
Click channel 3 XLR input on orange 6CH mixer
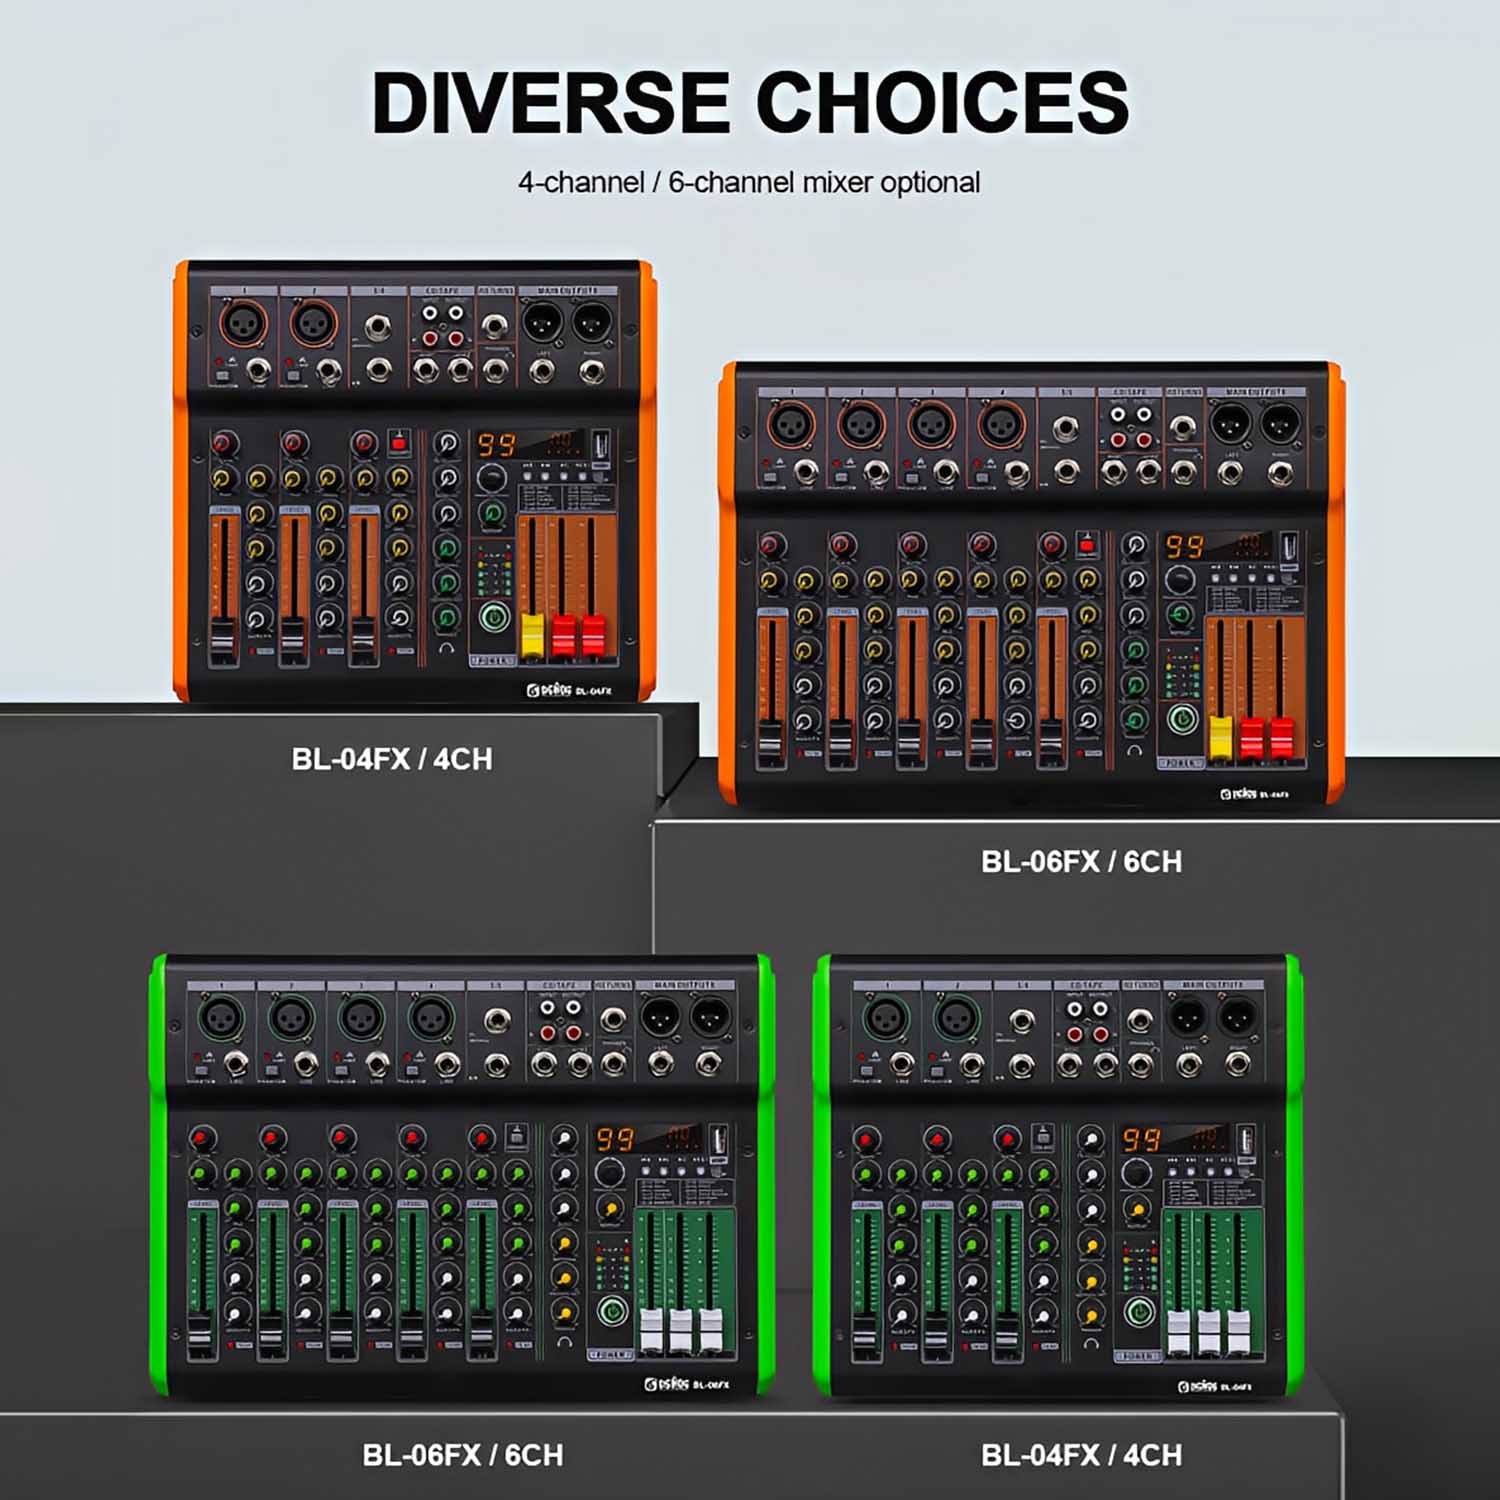[931, 425]
